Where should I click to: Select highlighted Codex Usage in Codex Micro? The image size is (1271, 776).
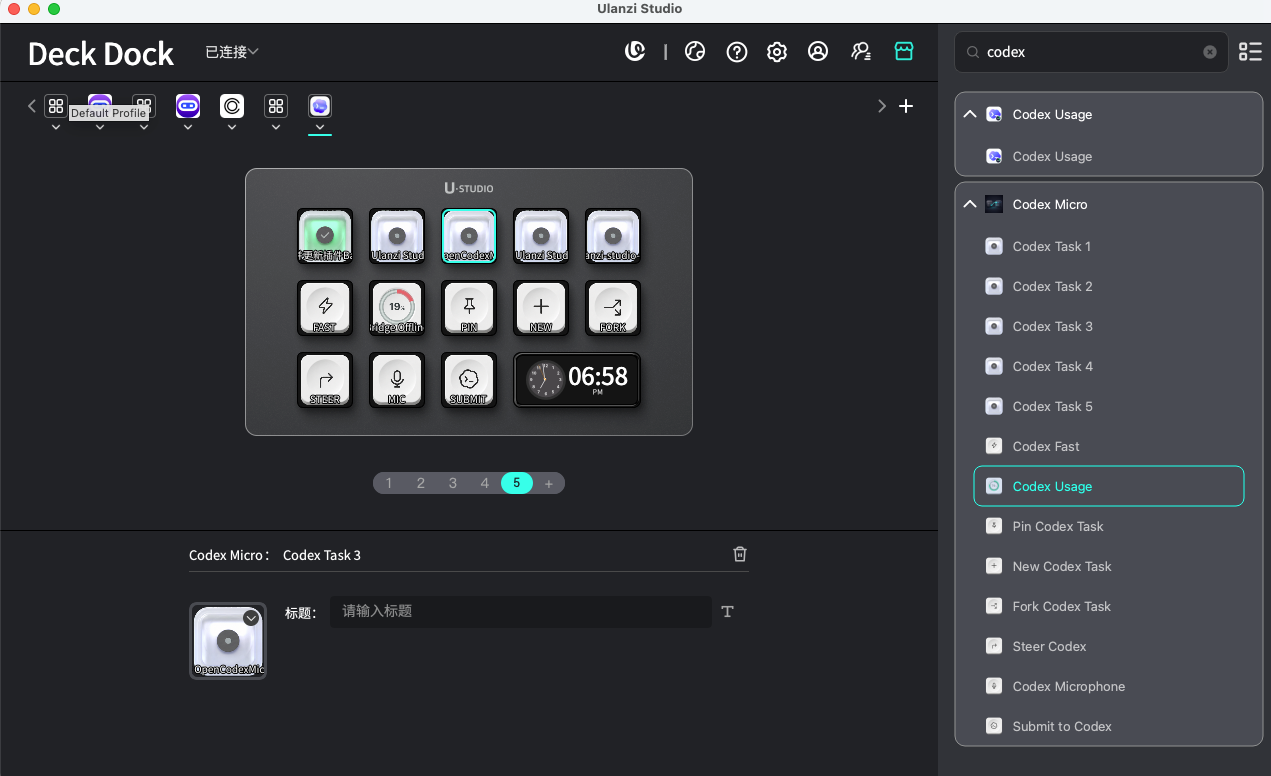coord(1108,486)
